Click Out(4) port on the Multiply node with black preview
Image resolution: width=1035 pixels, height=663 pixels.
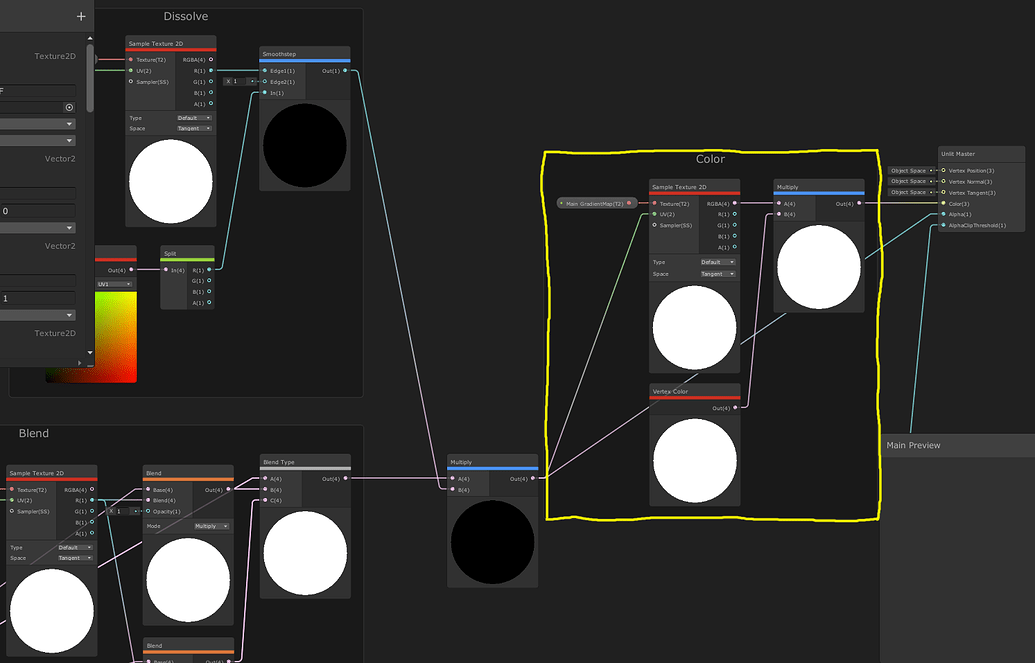533,479
